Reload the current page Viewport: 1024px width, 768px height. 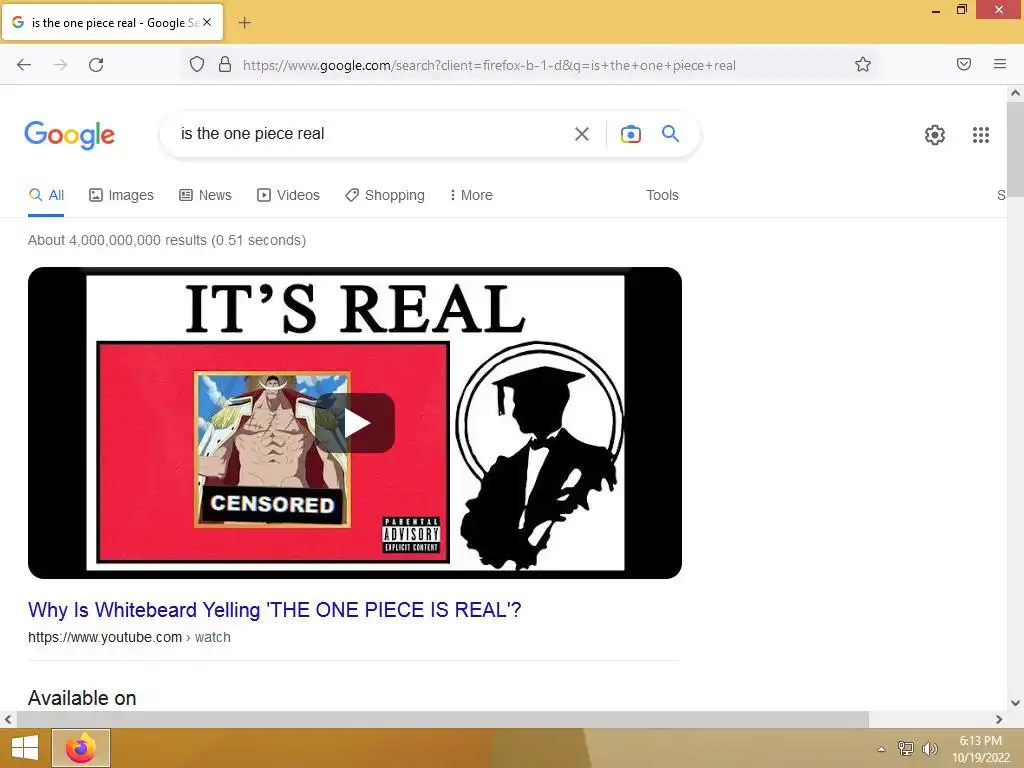96,65
